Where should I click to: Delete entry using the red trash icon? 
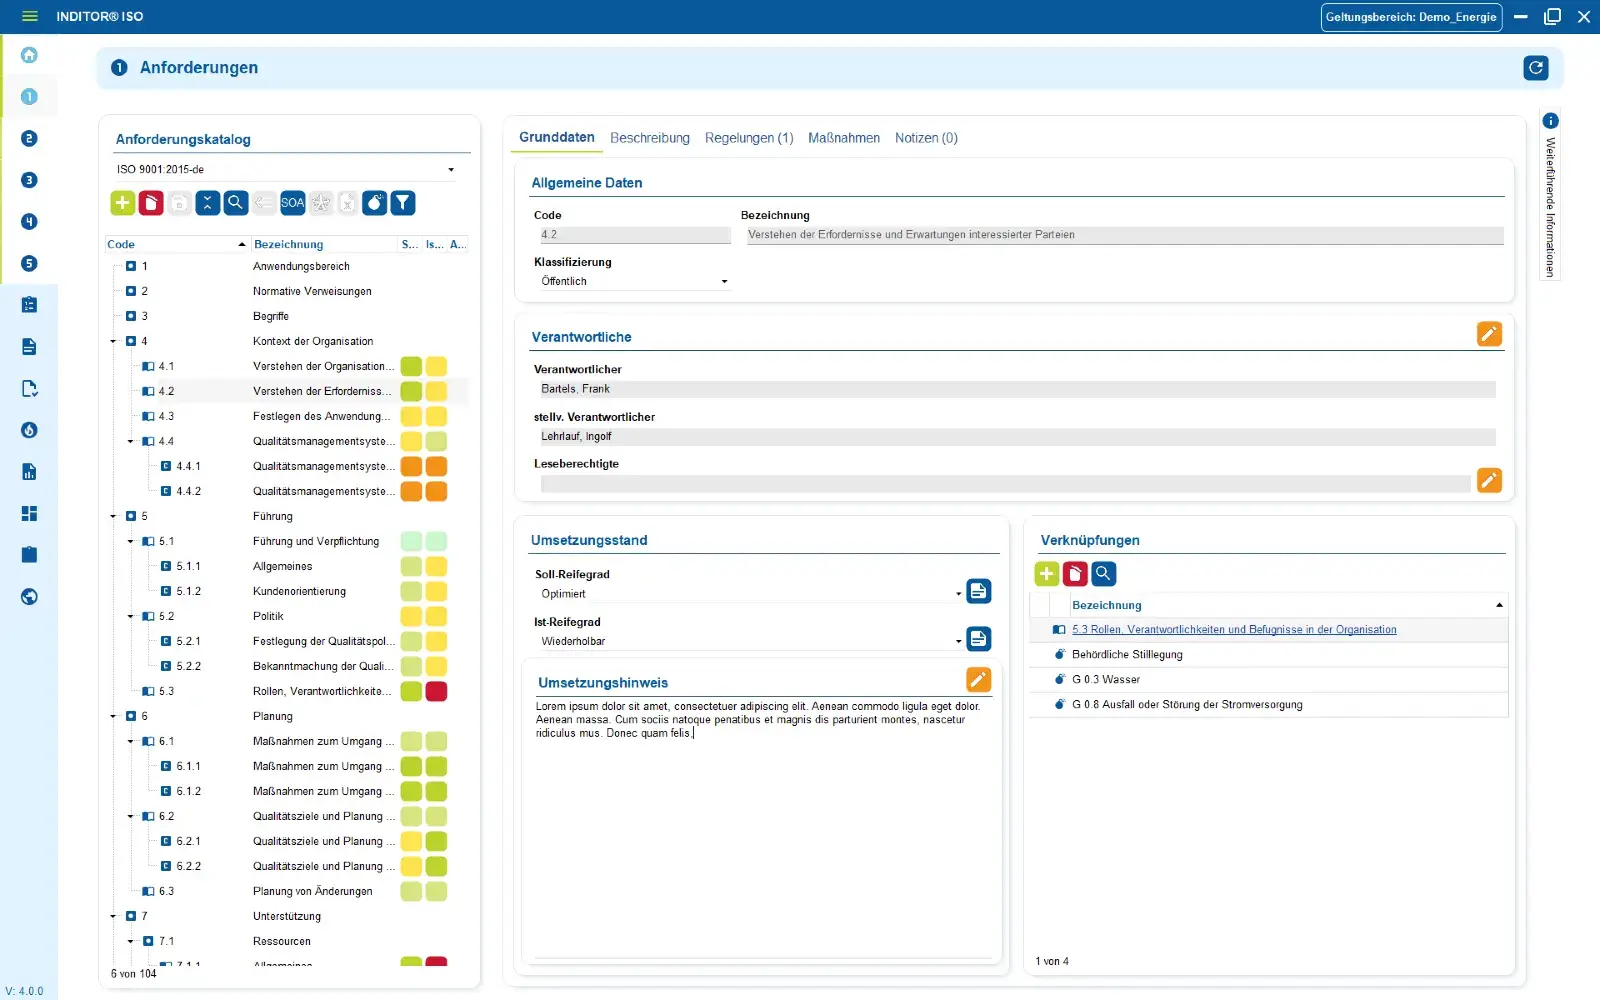click(151, 202)
